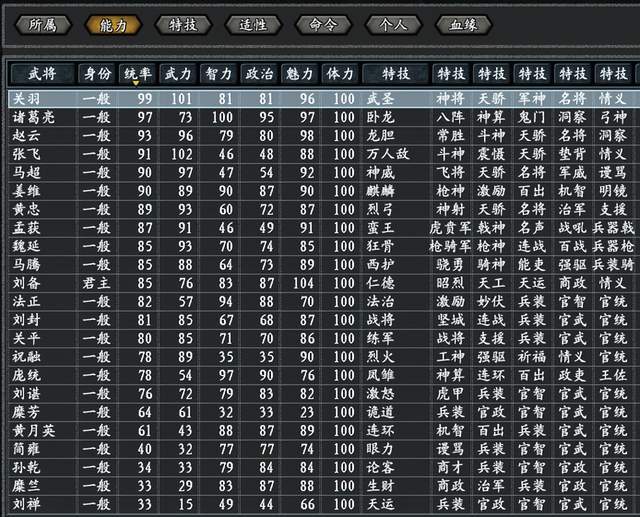Open the 特技 tab
Viewport: 640px width, 517px height.
point(183,25)
